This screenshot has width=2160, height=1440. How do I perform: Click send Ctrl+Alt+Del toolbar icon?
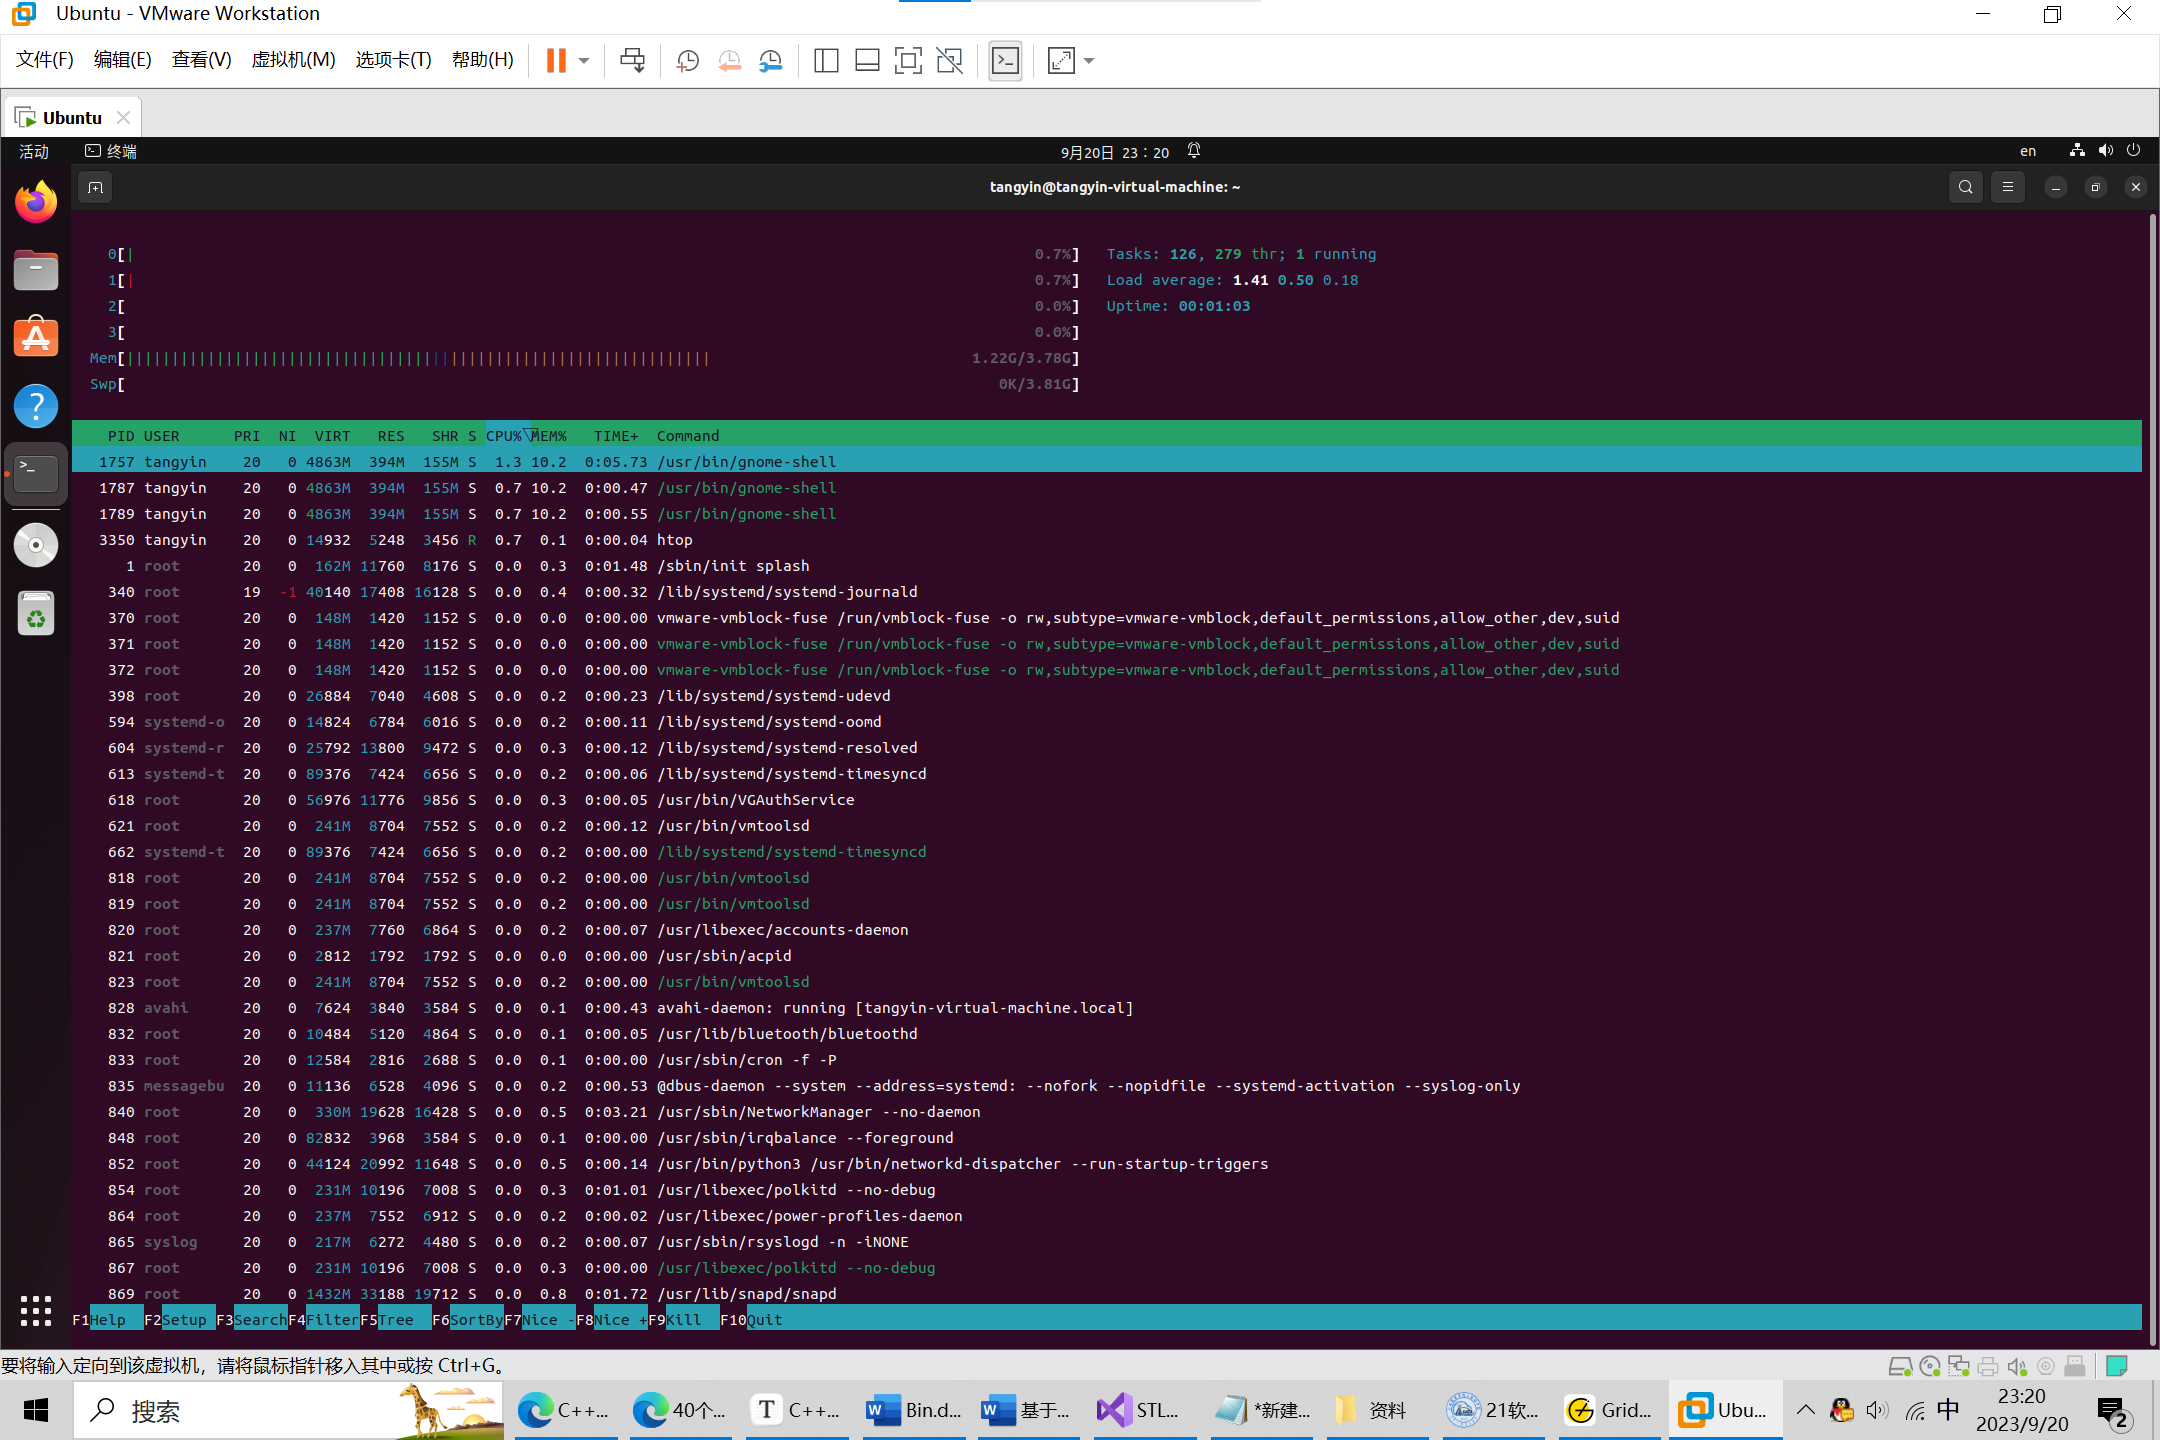coord(632,61)
